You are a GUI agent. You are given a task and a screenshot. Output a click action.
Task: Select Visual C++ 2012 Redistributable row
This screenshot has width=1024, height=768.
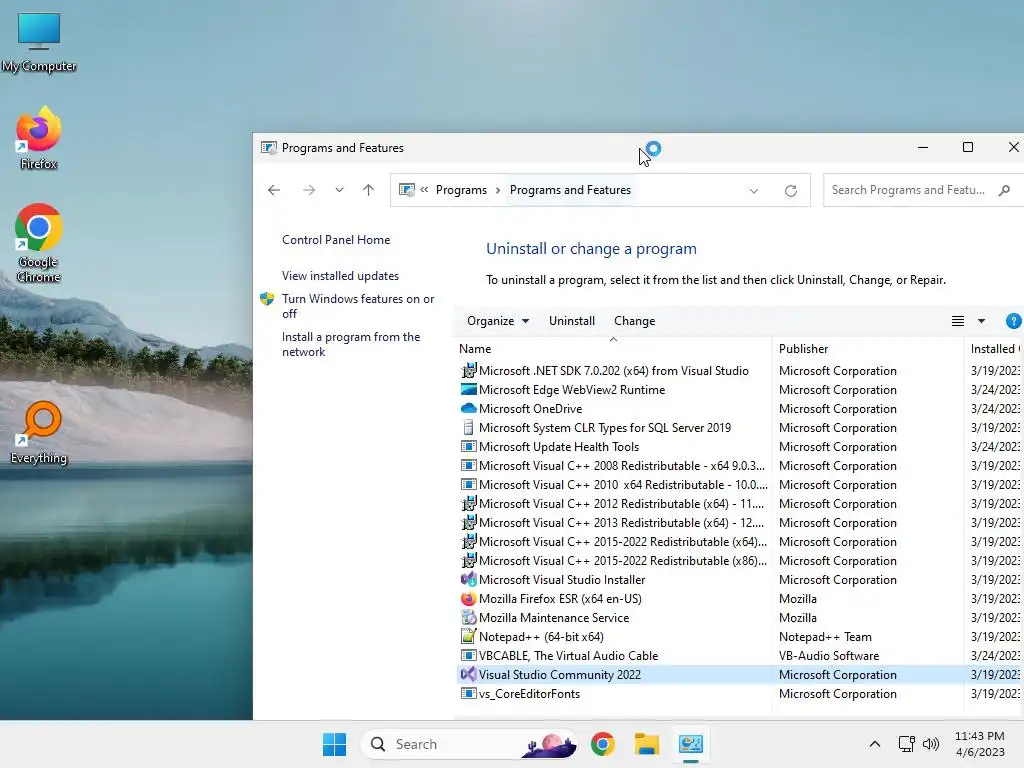(741, 503)
